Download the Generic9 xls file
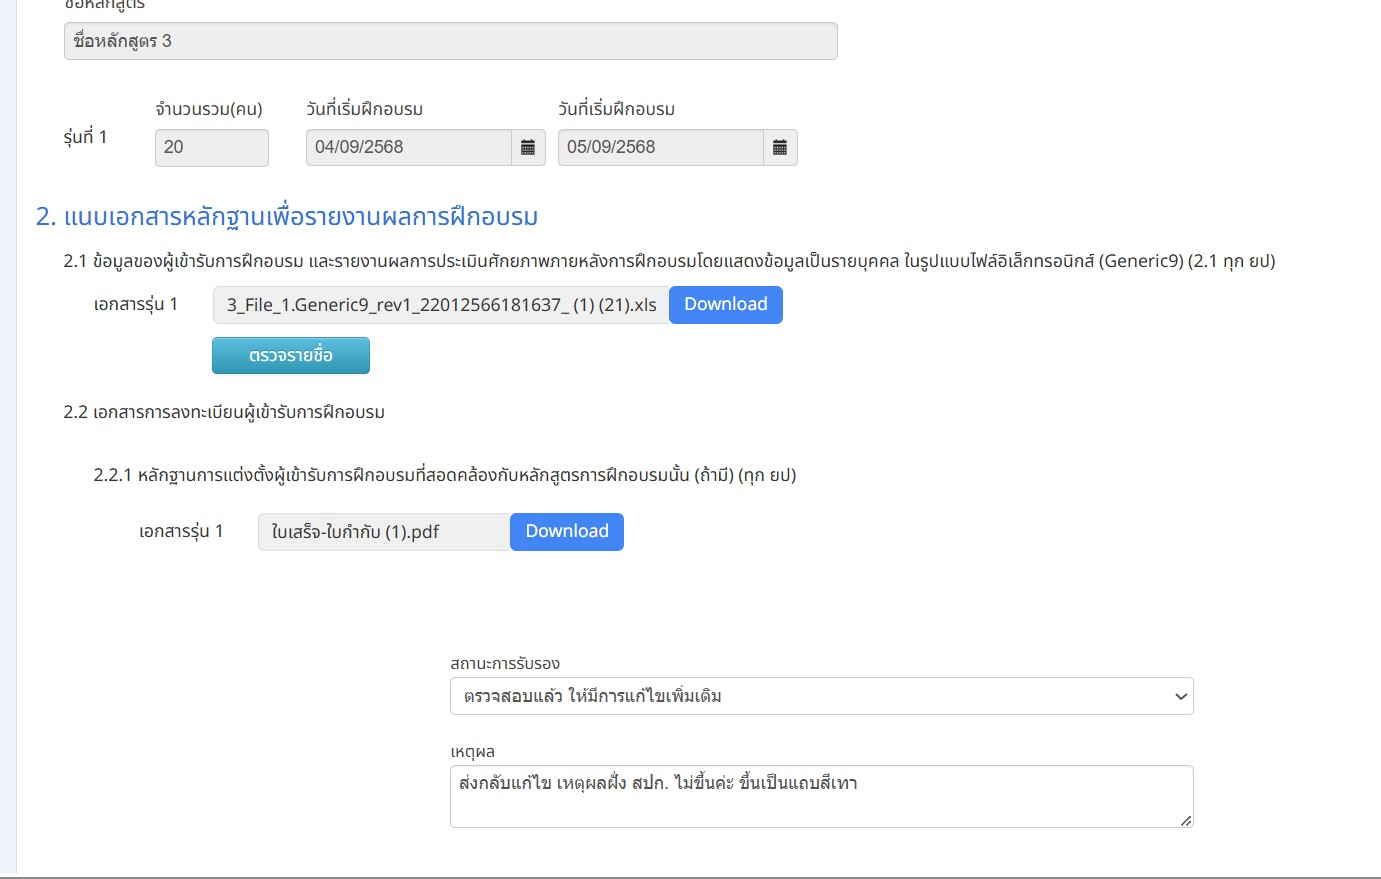1381x879 pixels. (725, 305)
